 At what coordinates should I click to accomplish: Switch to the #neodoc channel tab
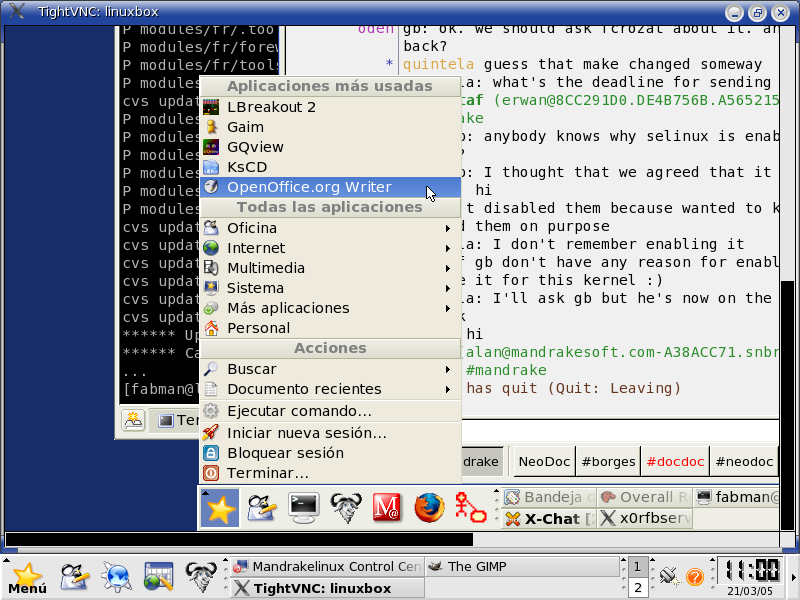click(744, 462)
